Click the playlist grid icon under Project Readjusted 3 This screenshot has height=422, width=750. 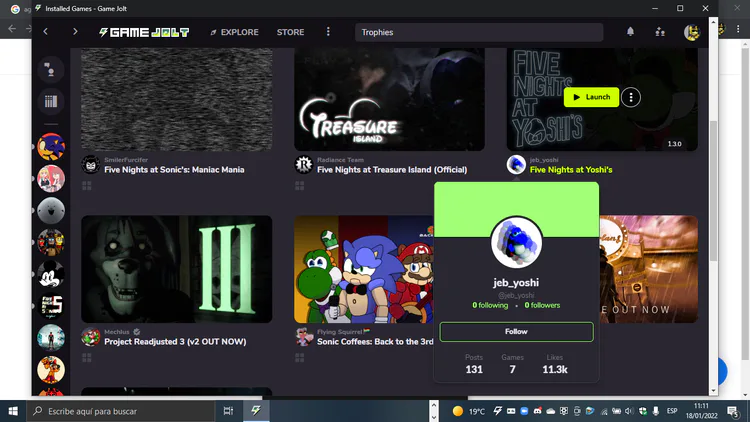(87, 357)
